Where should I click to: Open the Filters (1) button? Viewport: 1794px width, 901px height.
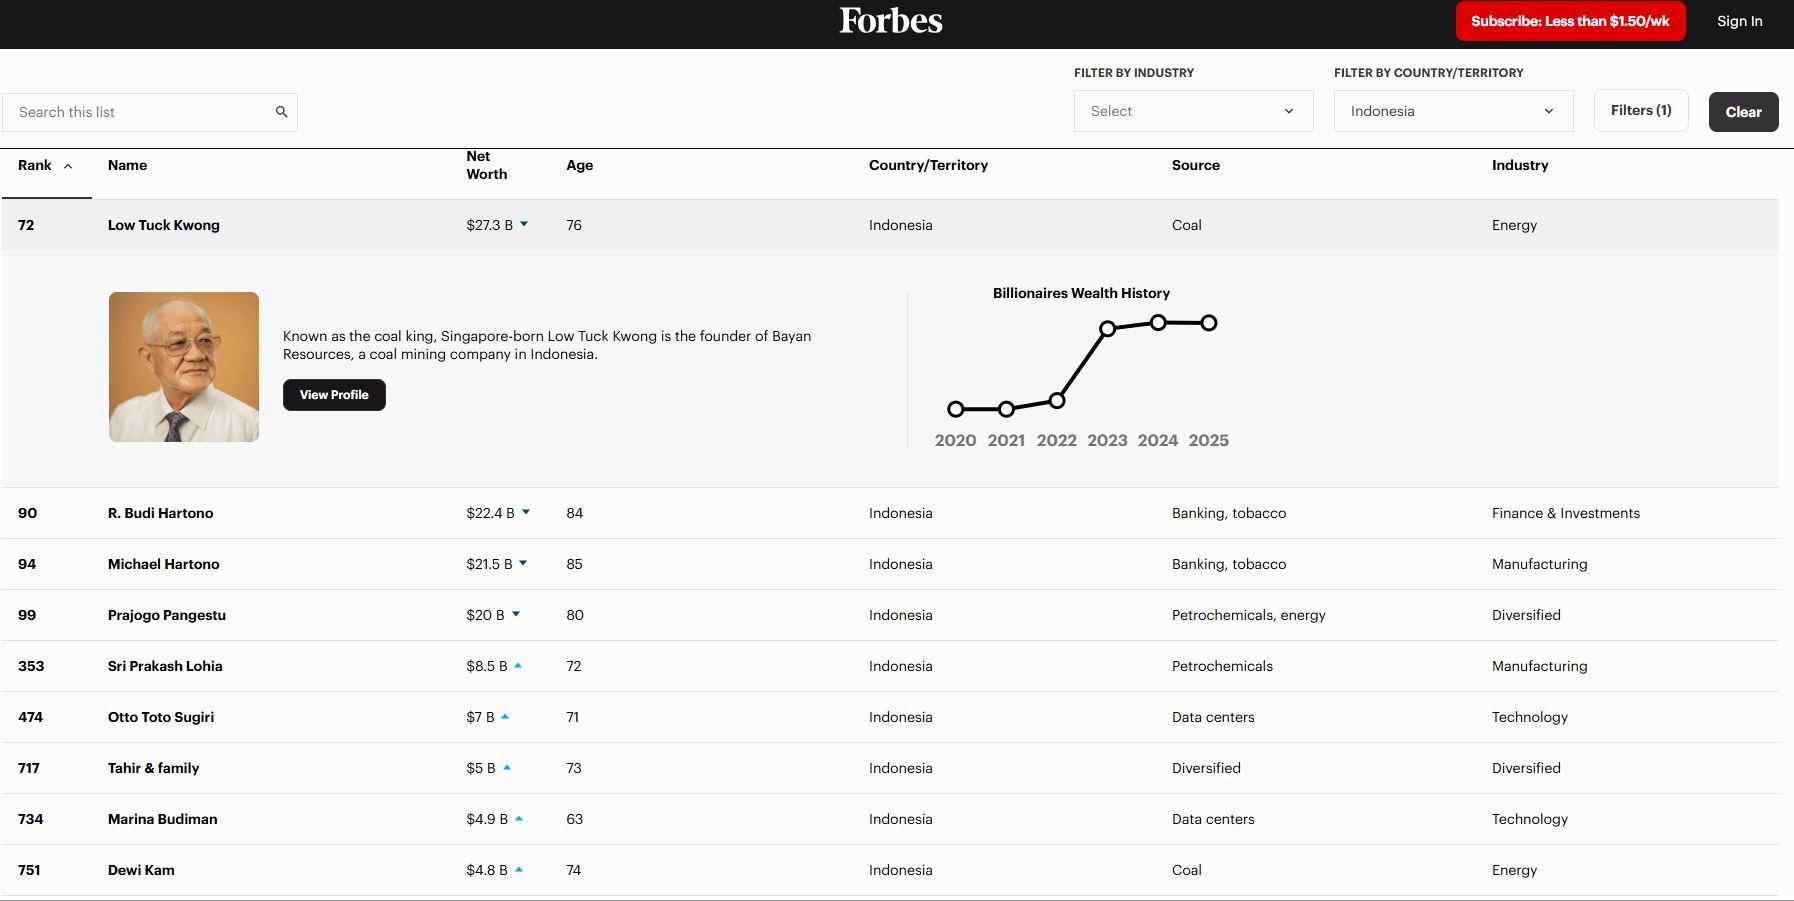1640,110
